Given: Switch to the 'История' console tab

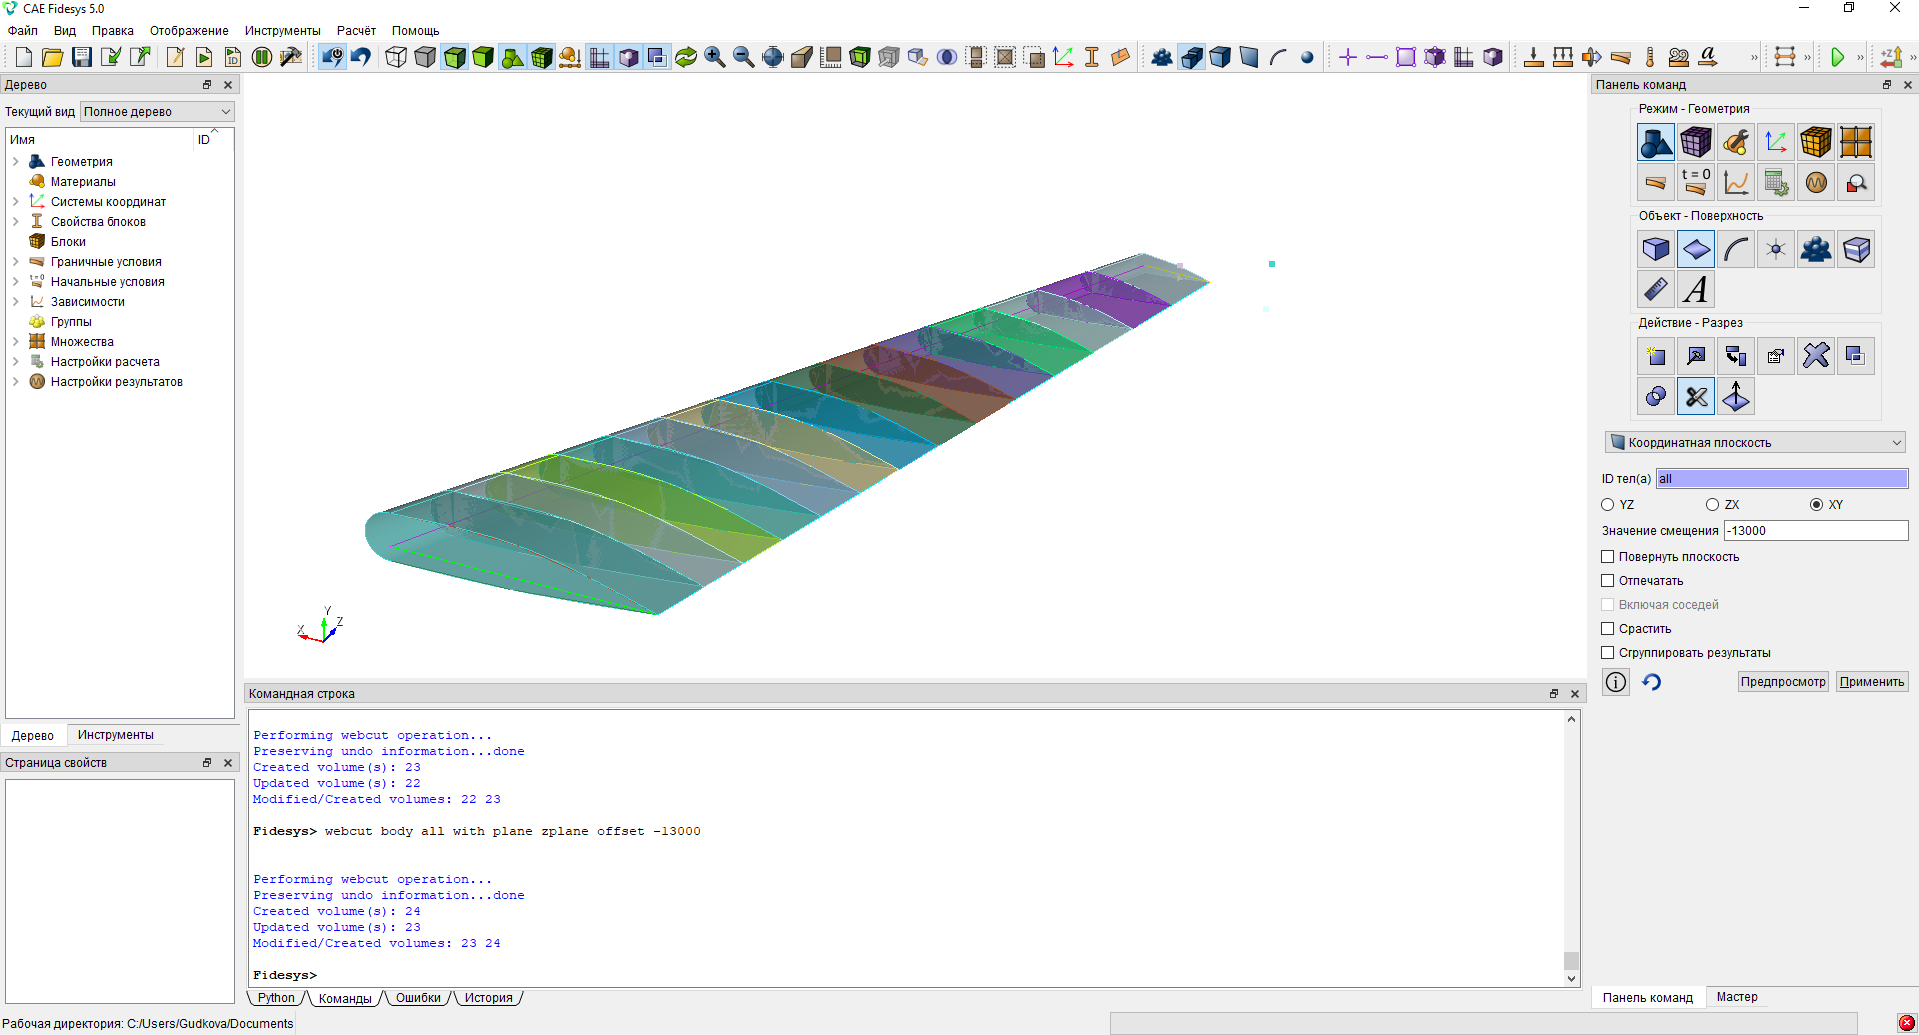Looking at the screenshot, I should pyautogui.click(x=488, y=998).
